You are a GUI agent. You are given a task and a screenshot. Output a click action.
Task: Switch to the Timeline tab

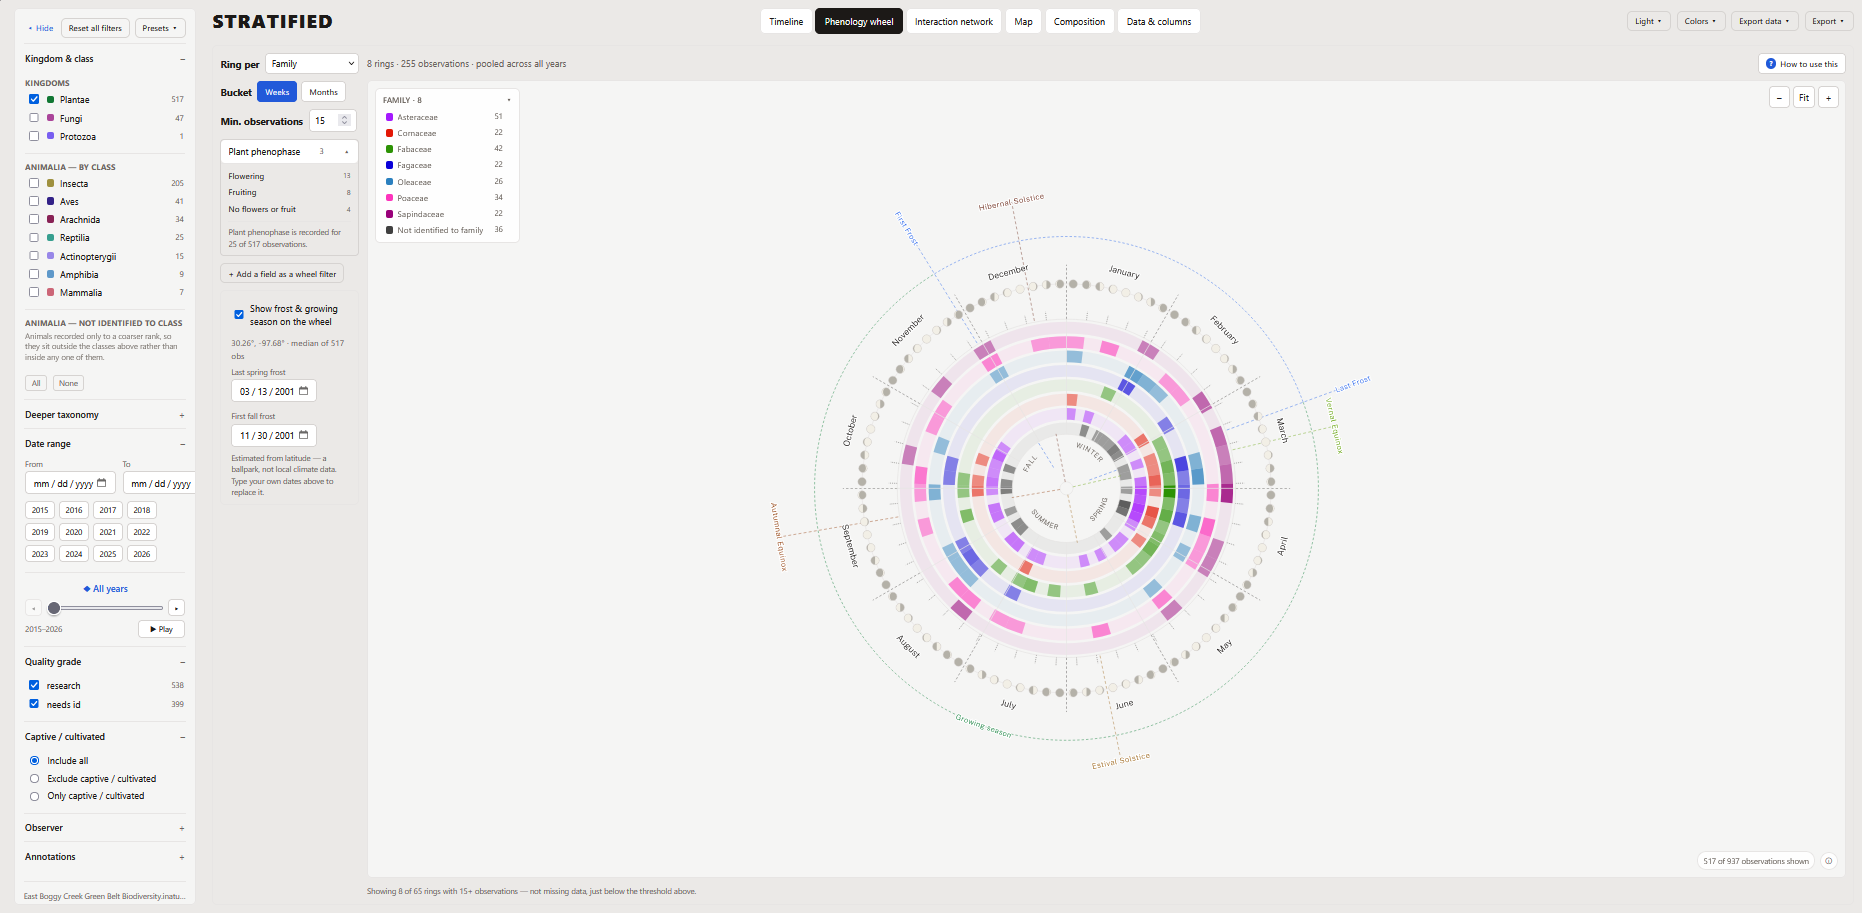pos(786,21)
